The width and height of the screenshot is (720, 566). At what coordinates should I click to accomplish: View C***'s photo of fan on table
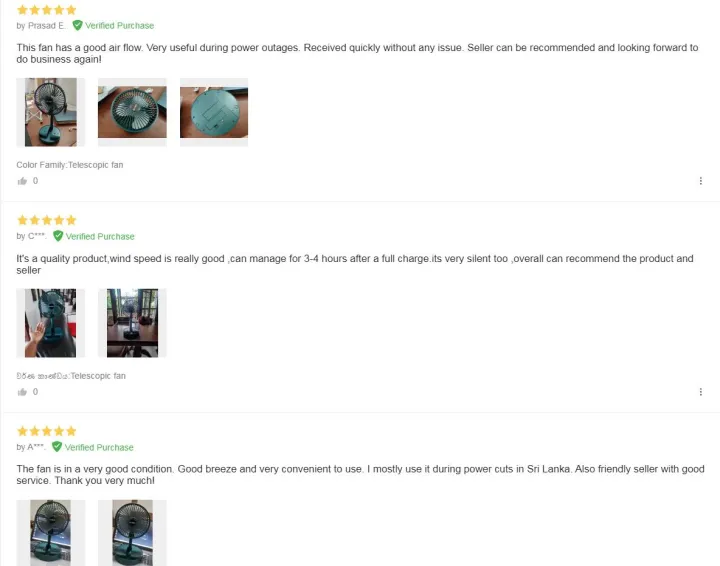(x=132, y=323)
